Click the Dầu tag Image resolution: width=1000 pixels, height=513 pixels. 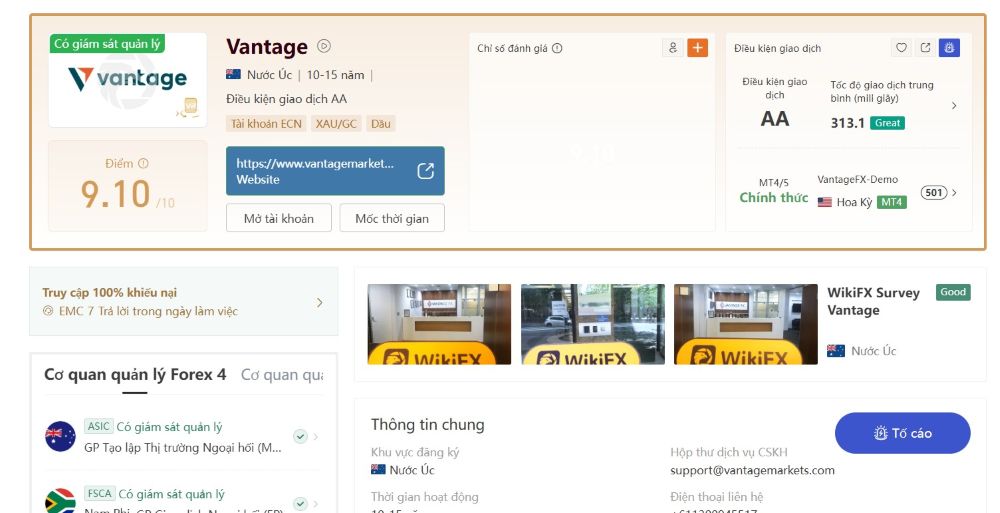tap(381, 124)
